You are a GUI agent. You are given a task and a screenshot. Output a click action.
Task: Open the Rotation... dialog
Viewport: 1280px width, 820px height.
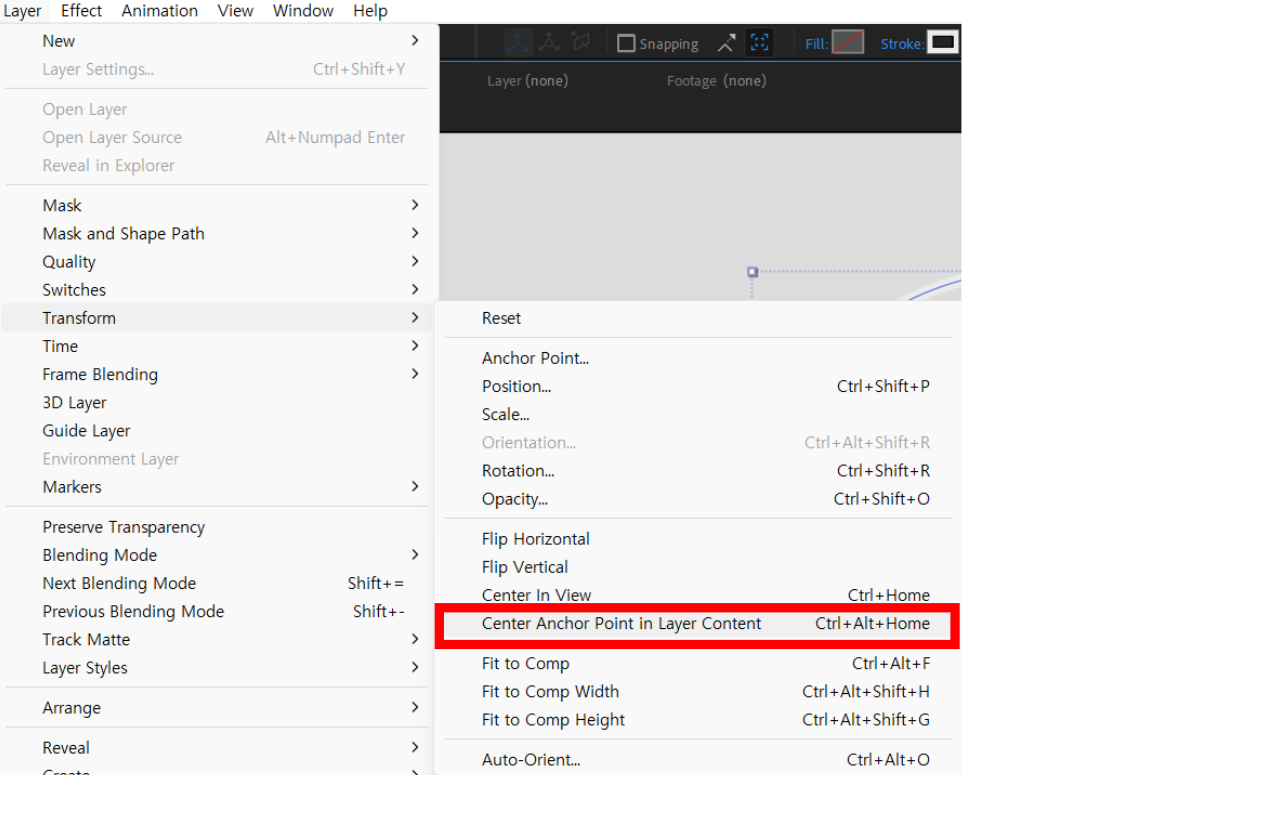pyautogui.click(x=697, y=470)
